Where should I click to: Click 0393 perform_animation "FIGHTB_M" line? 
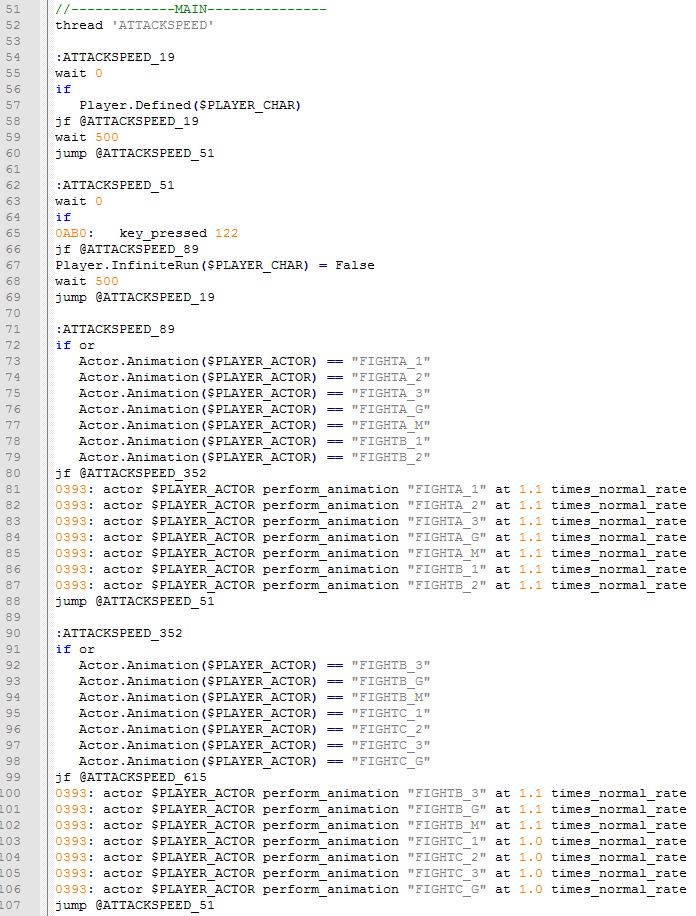(371, 825)
